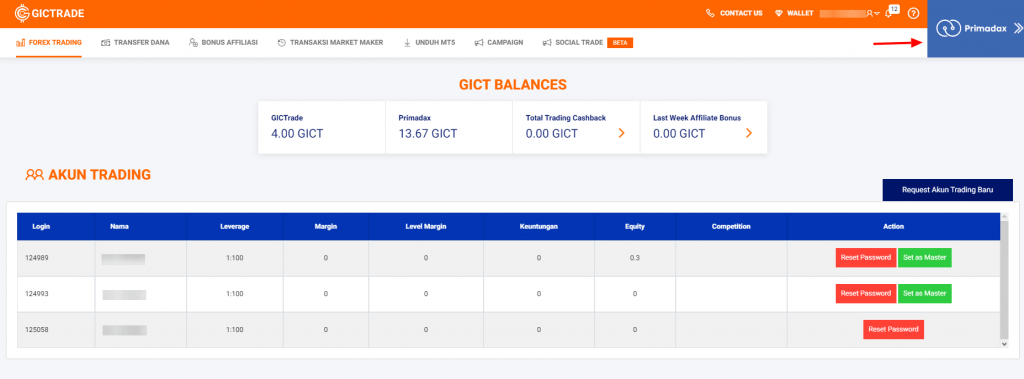Open the Unduh MT5 tab
Viewport: 1024px width, 379px height.
tap(429, 42)
